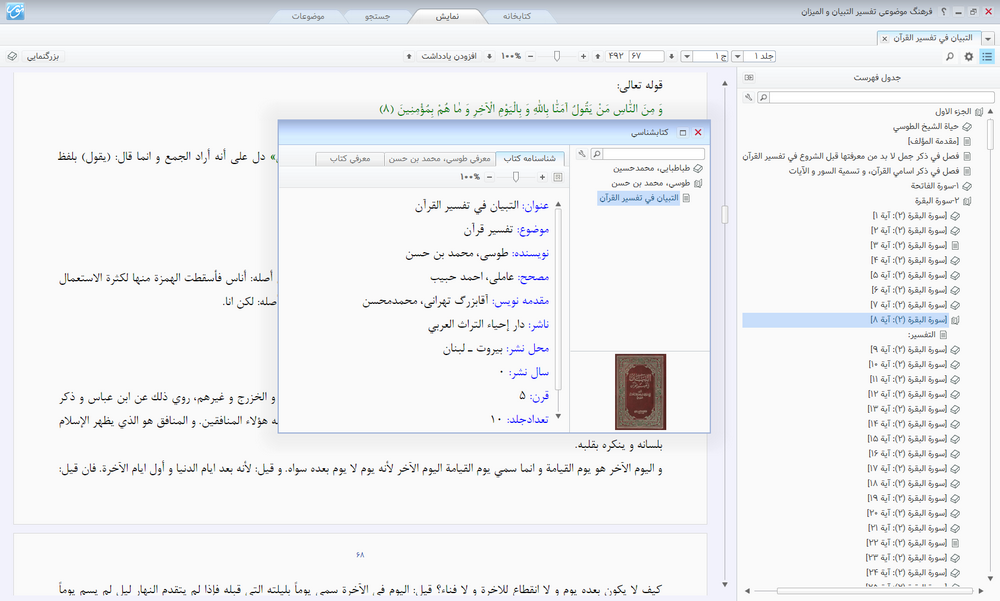Screen dimensions: 1000x601
Task: Click the main document scroll down arrow
Action: coord(724,584)
